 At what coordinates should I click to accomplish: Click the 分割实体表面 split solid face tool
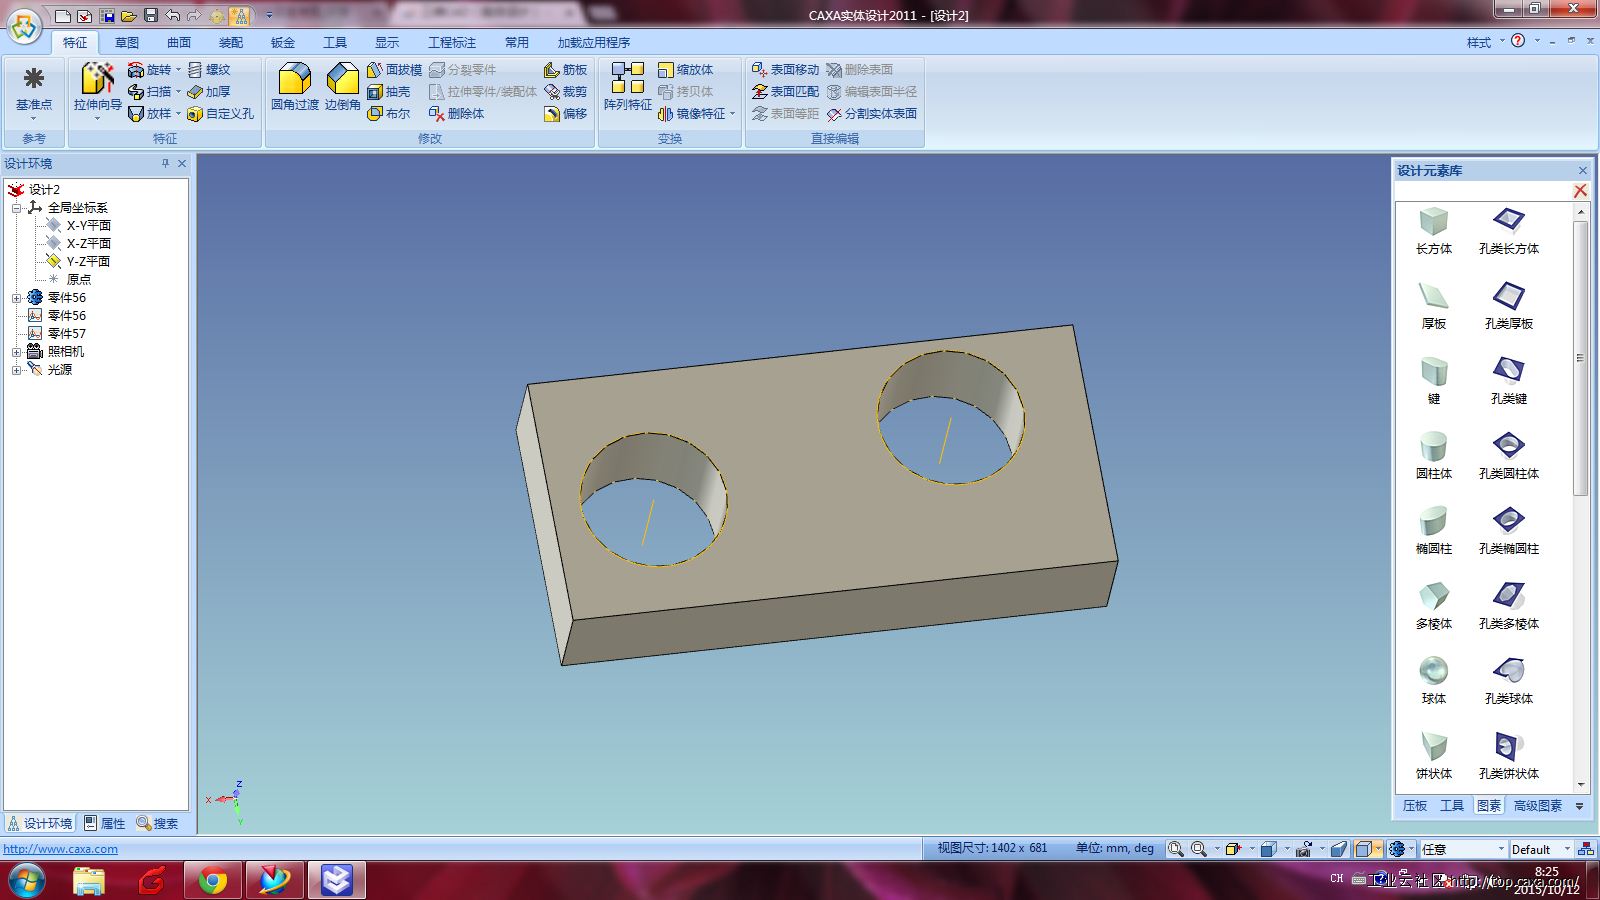tap(872, 114)
